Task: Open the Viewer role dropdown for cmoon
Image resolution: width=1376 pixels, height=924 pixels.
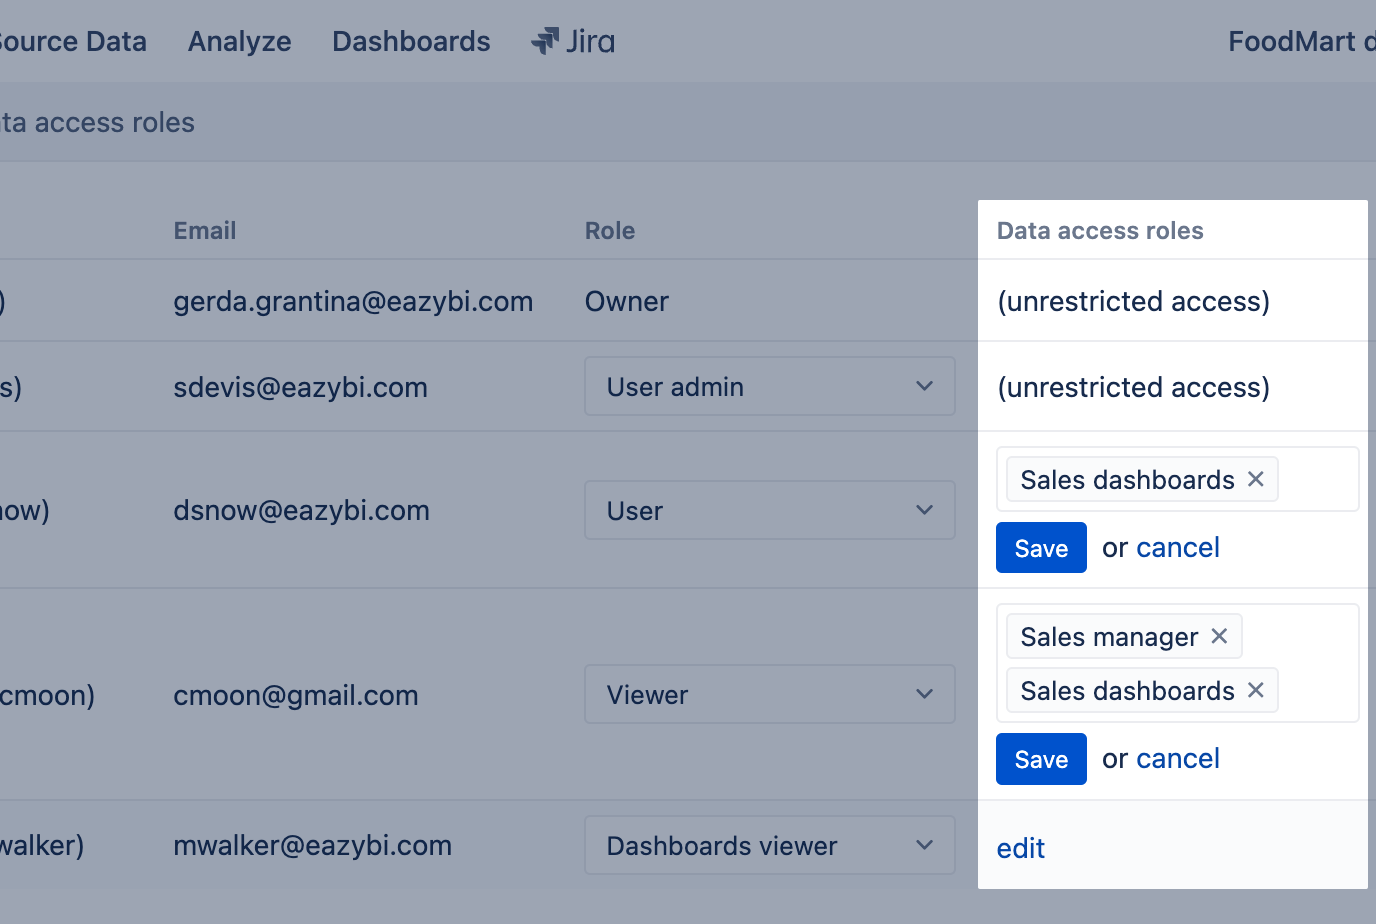Action: click(x=768, y=694)
